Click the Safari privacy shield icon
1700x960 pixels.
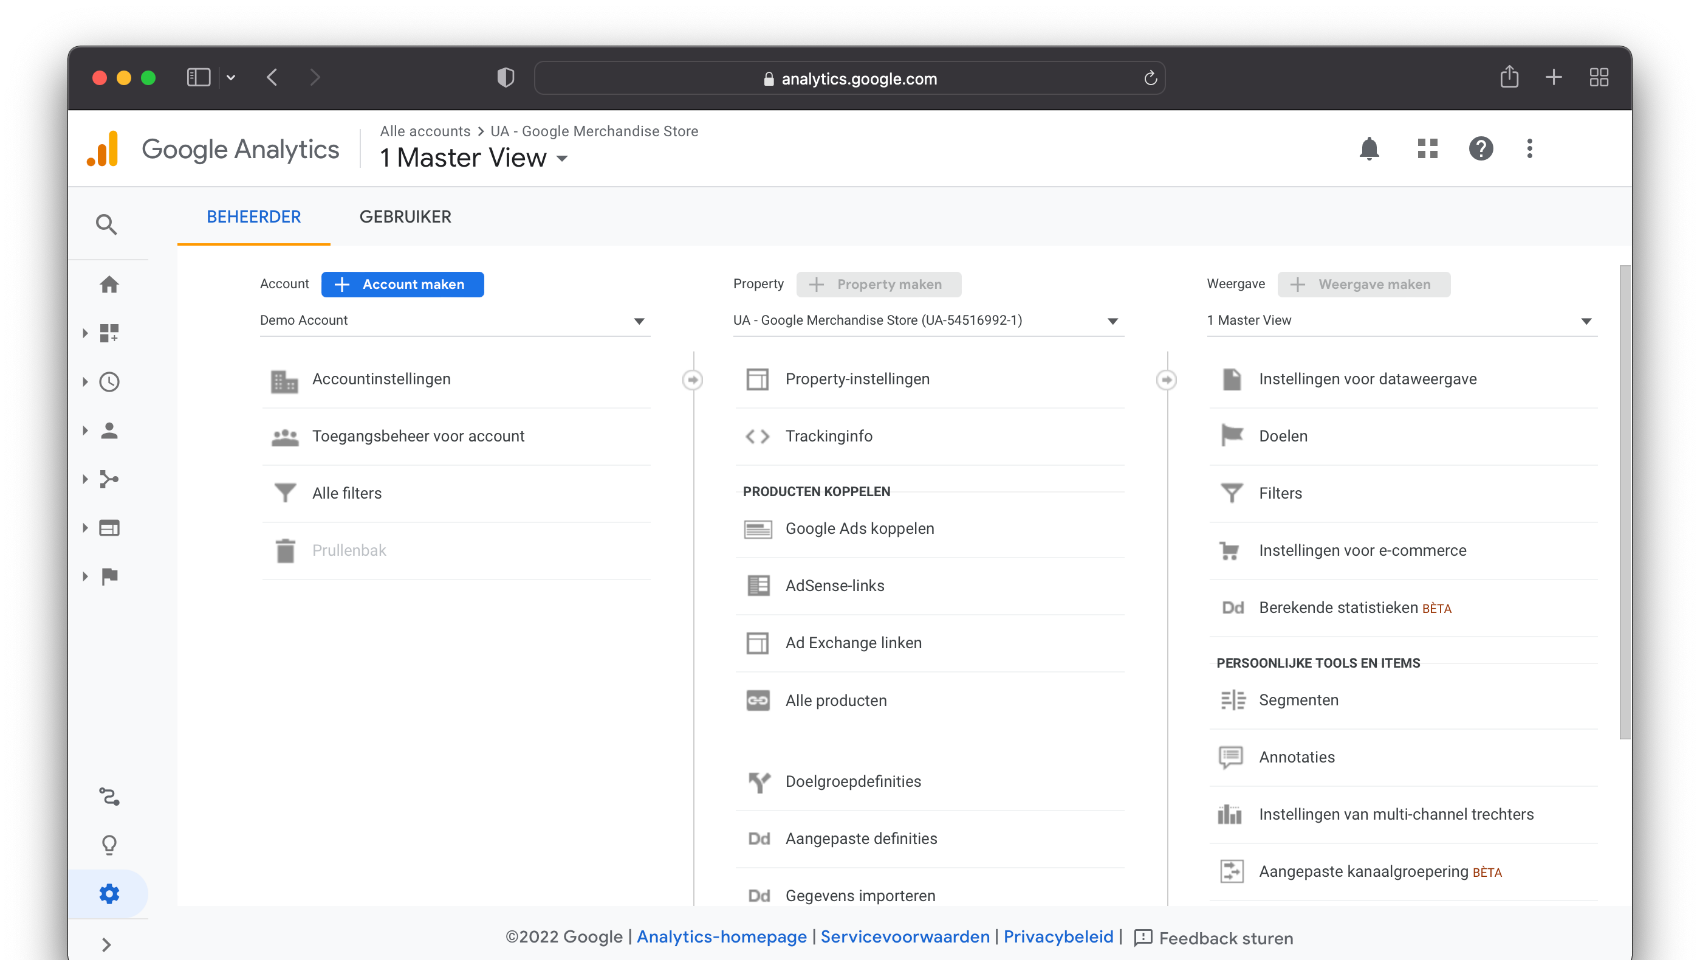tap(506, 78)
